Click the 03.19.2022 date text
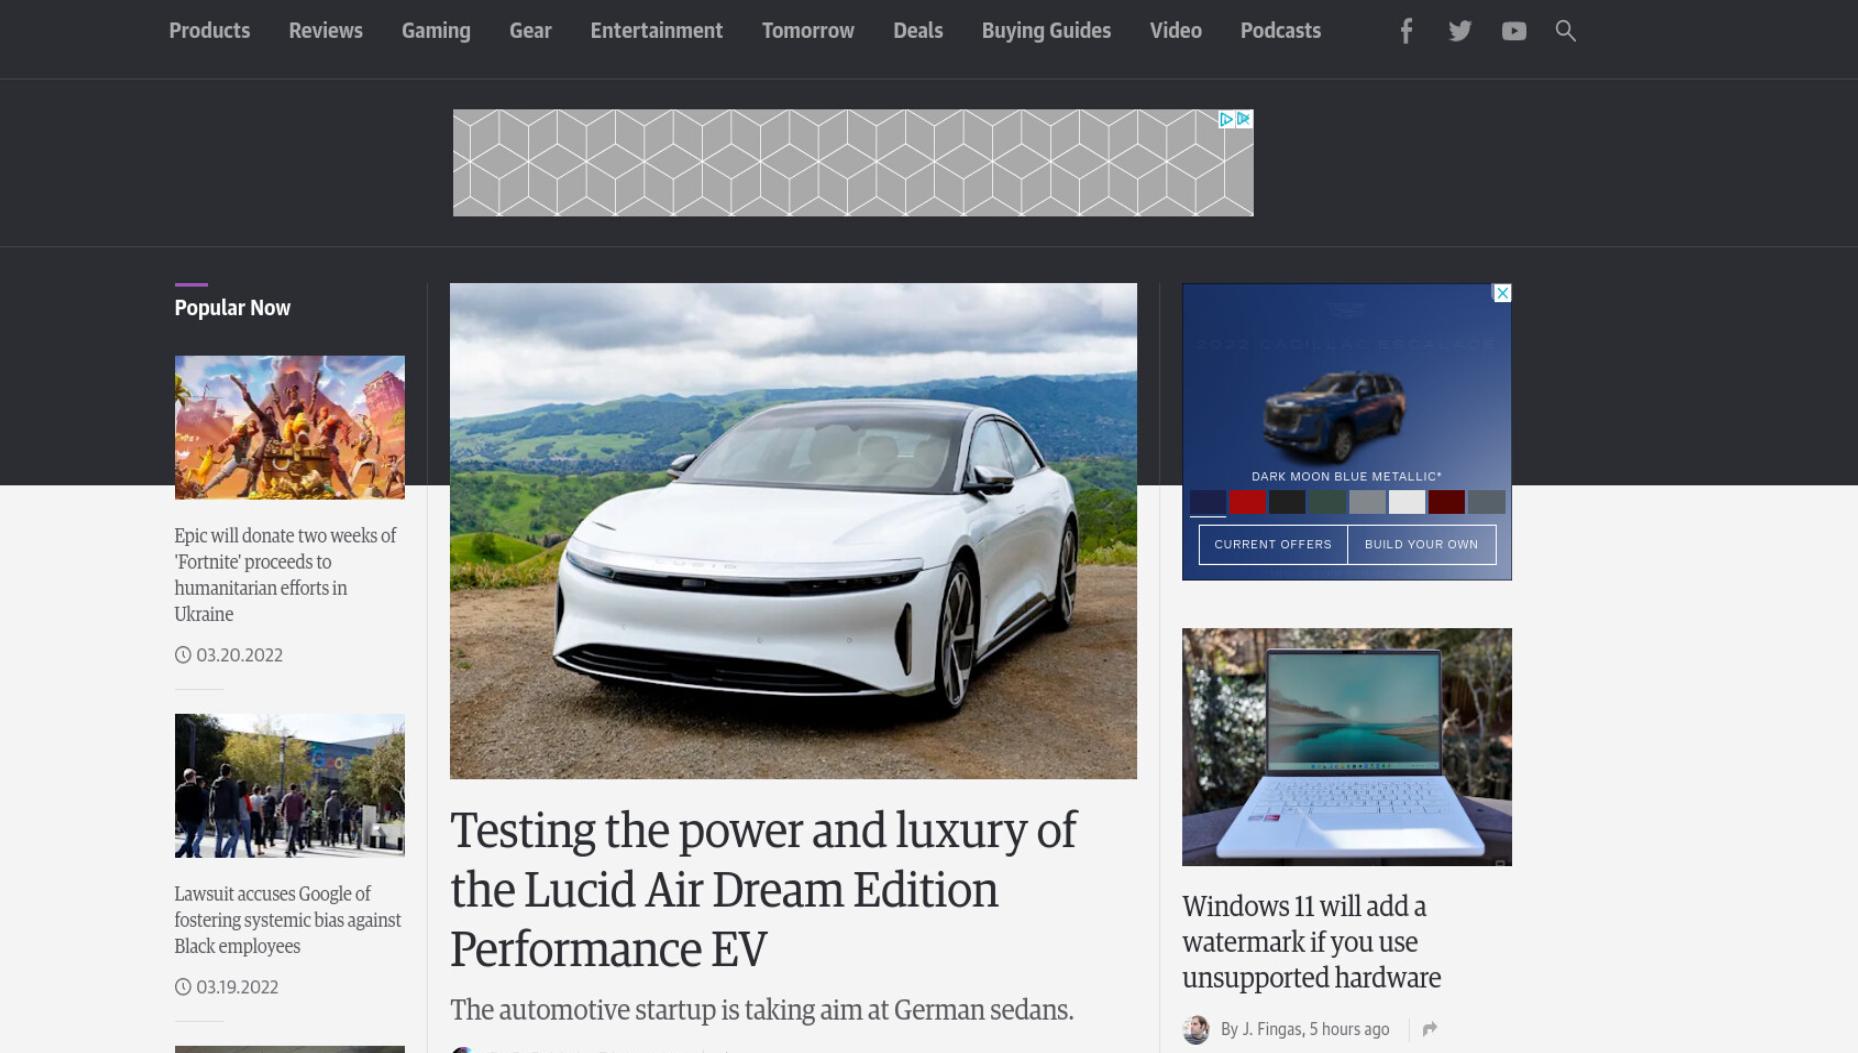Viewport: 1858px width, 1053px height. (x=238, y=987)
